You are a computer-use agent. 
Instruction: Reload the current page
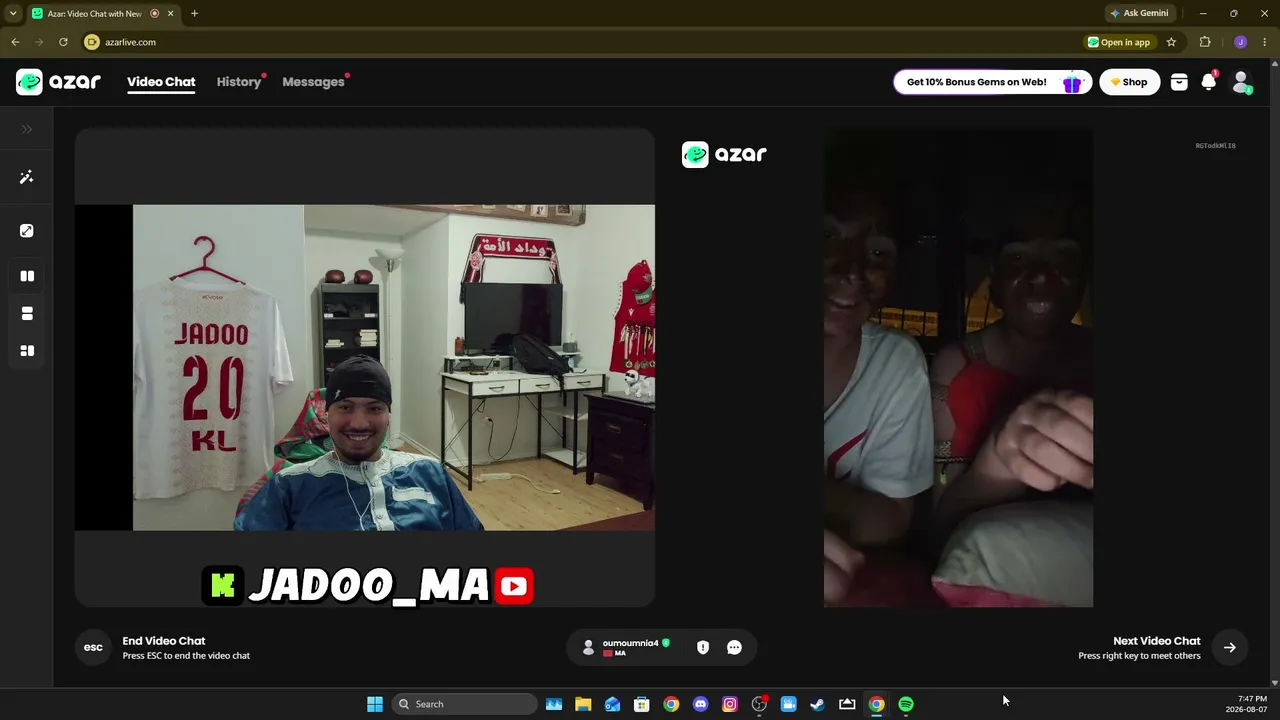tap(63, 42)
